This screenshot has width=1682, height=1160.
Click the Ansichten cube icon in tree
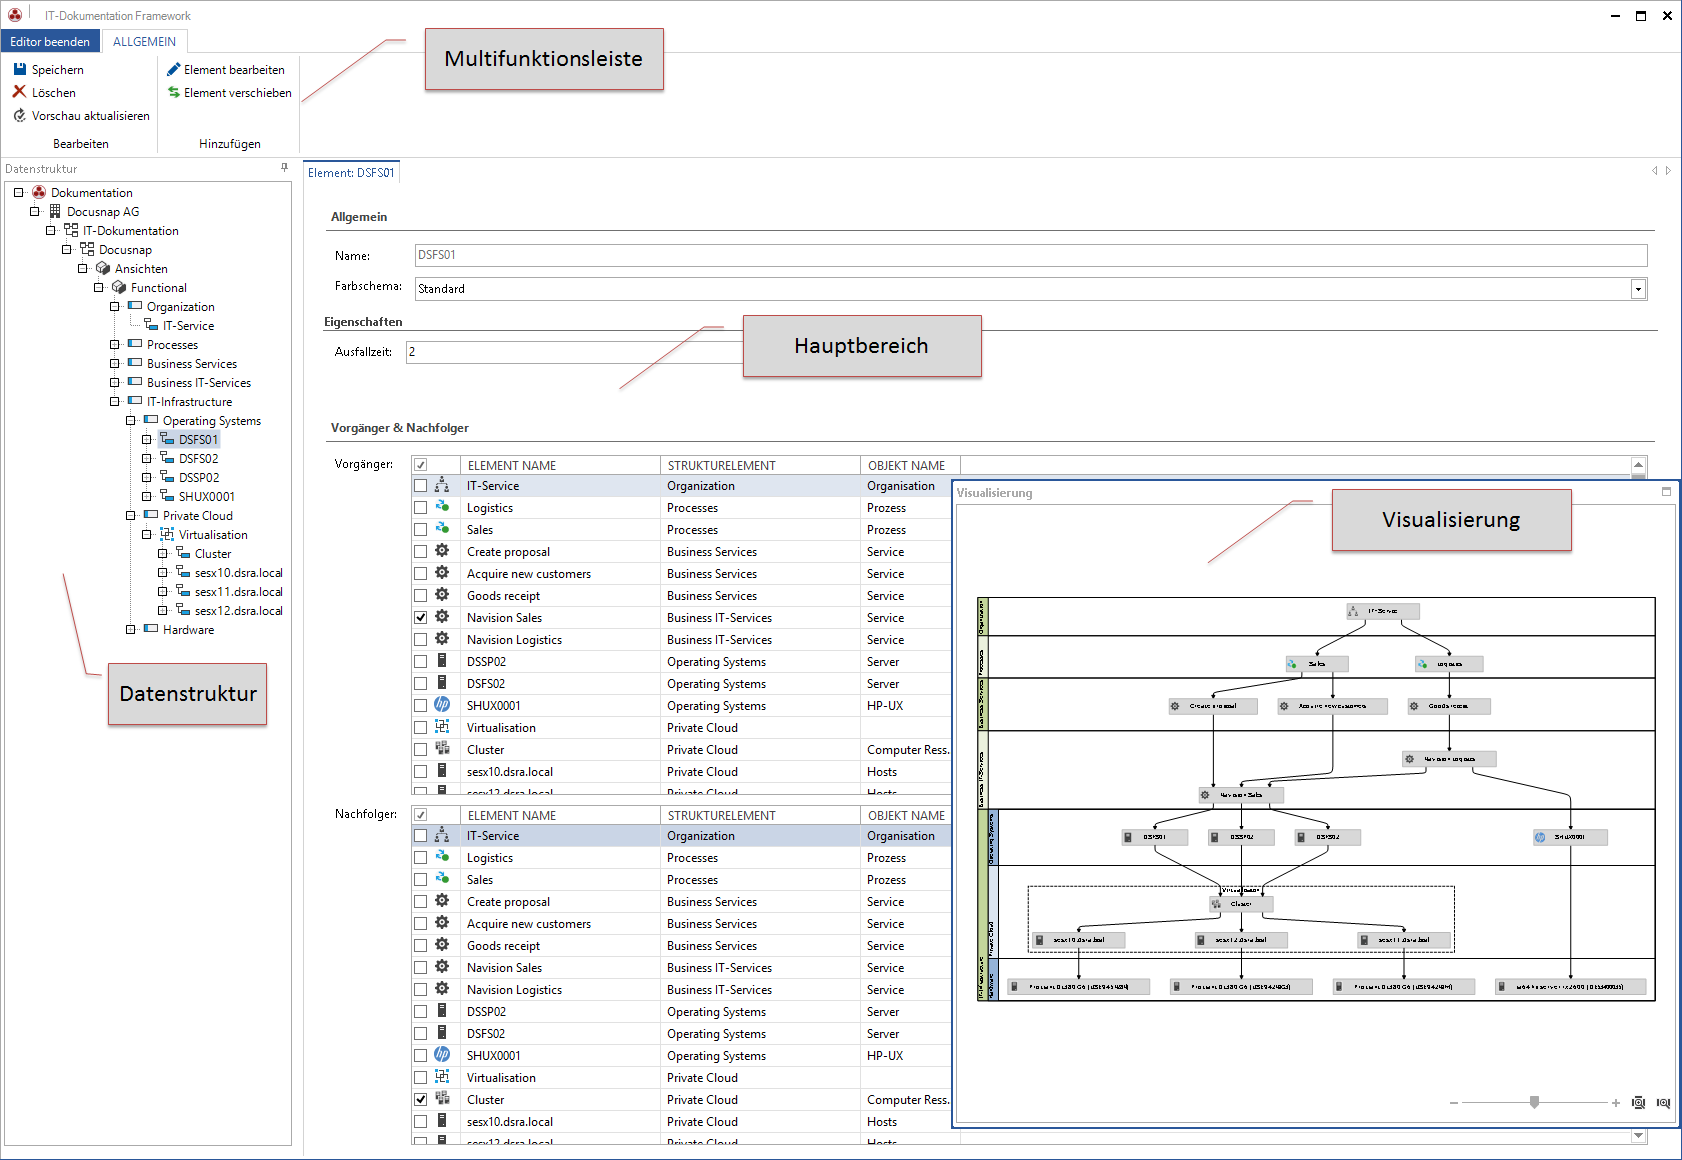tap(103, 268)
